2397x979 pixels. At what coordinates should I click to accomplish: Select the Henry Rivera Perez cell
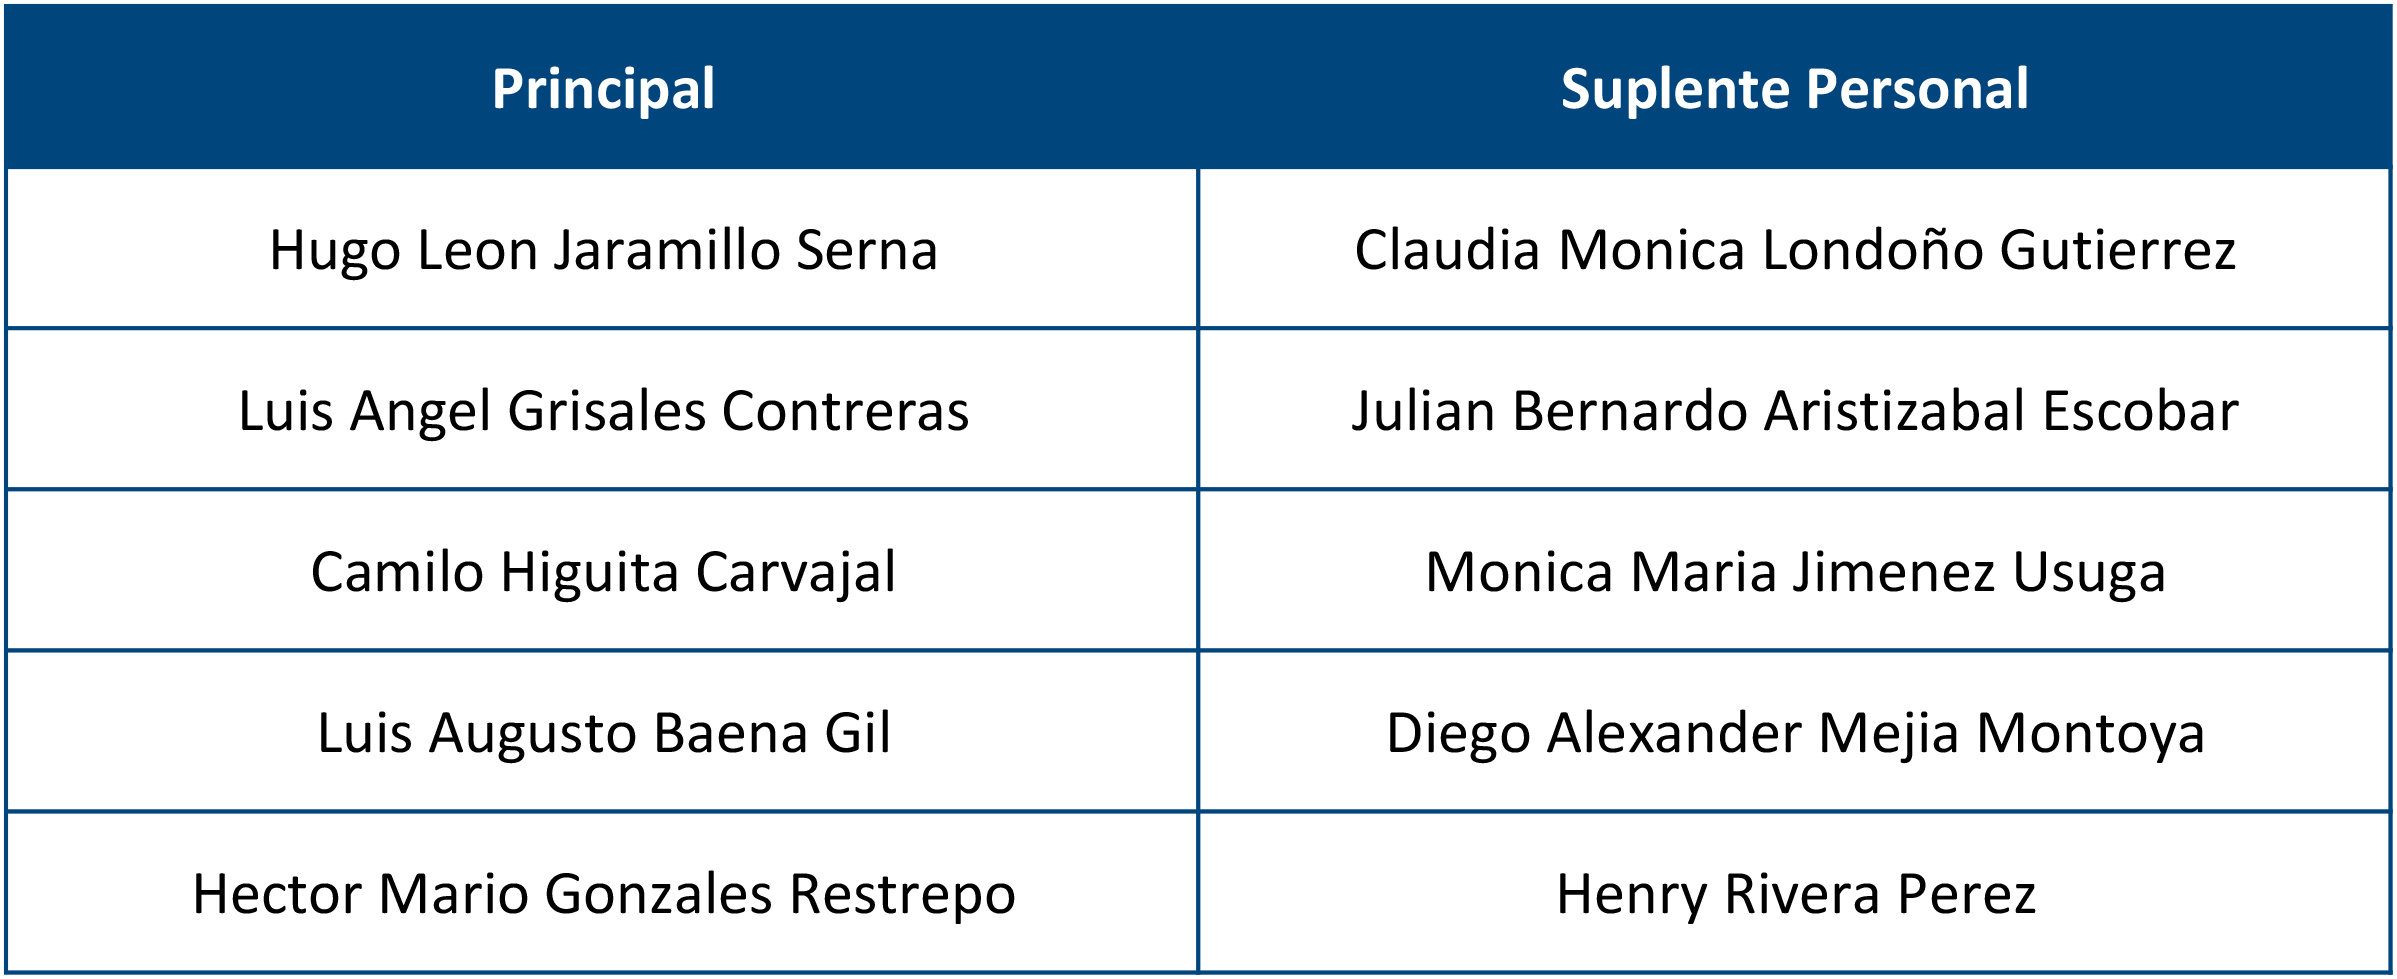[1794, 894]
